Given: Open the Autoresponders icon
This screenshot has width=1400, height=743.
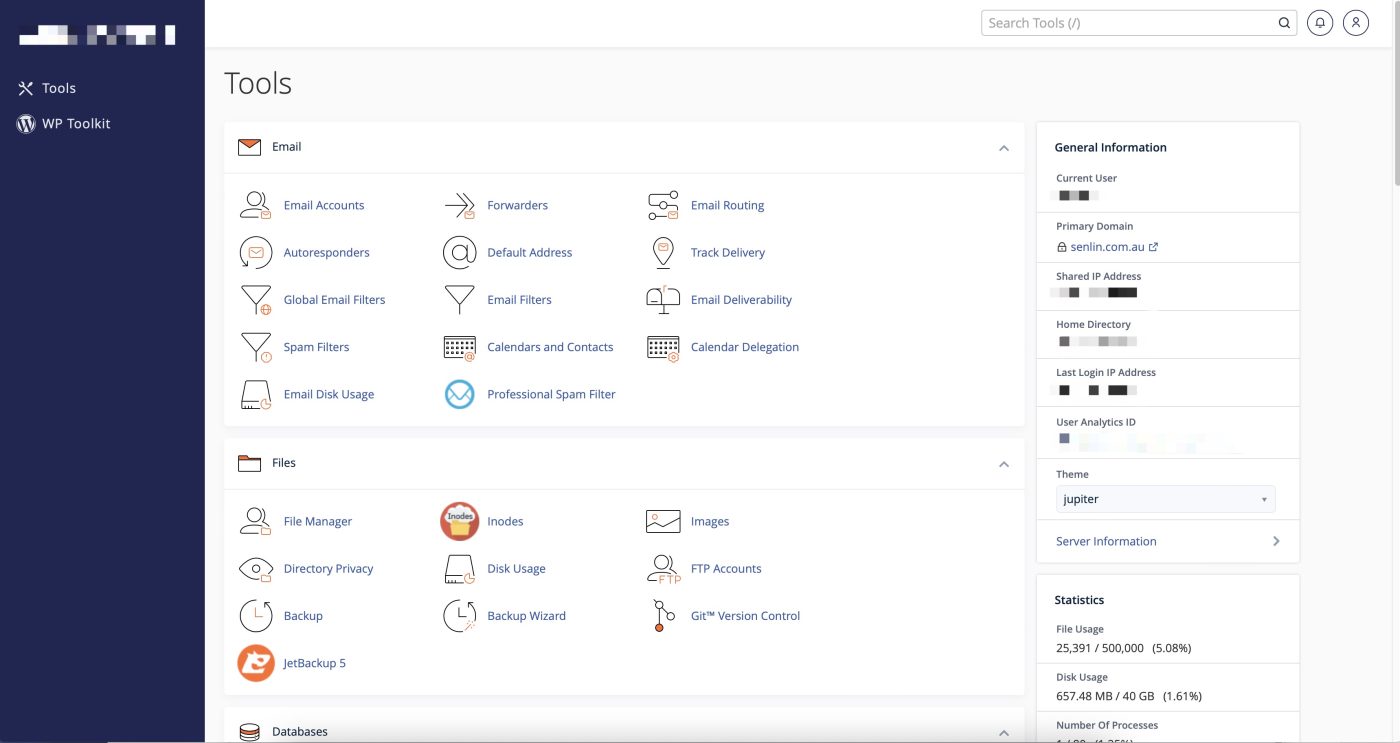Looking at the screenshot, I should (256, 253).
